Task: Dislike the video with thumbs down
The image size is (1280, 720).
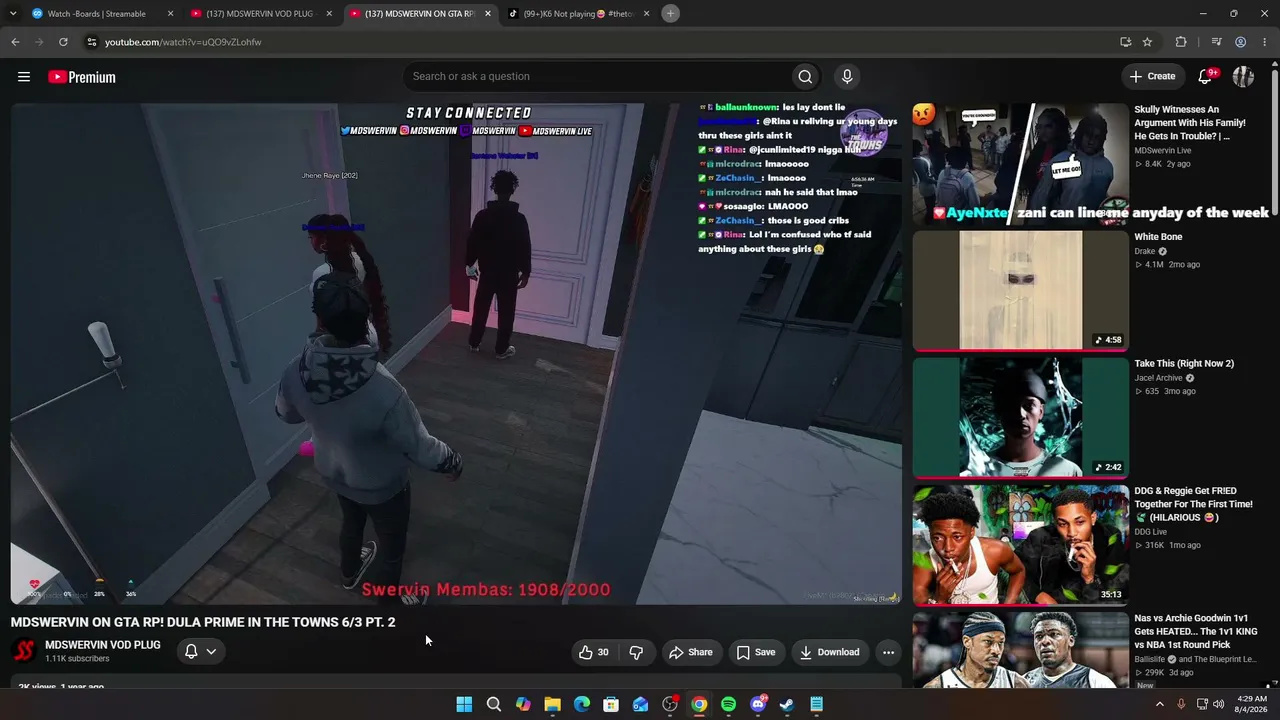Action: point(636,652)
